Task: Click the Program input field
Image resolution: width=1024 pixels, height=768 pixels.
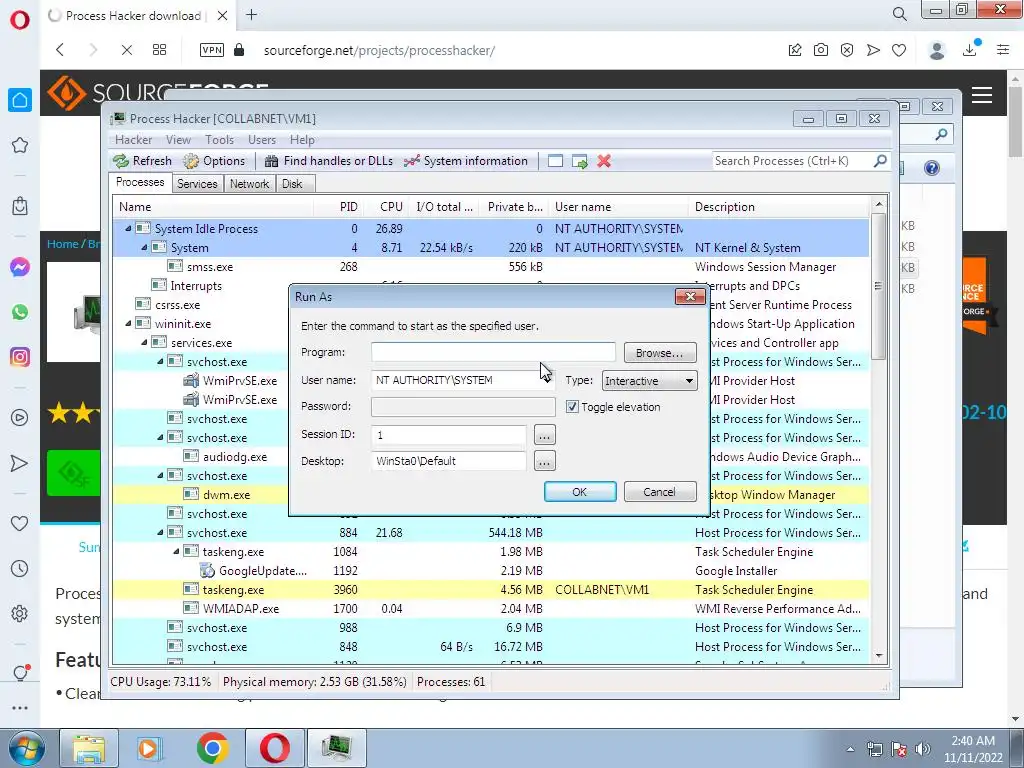Action: (x=493, y=352)
